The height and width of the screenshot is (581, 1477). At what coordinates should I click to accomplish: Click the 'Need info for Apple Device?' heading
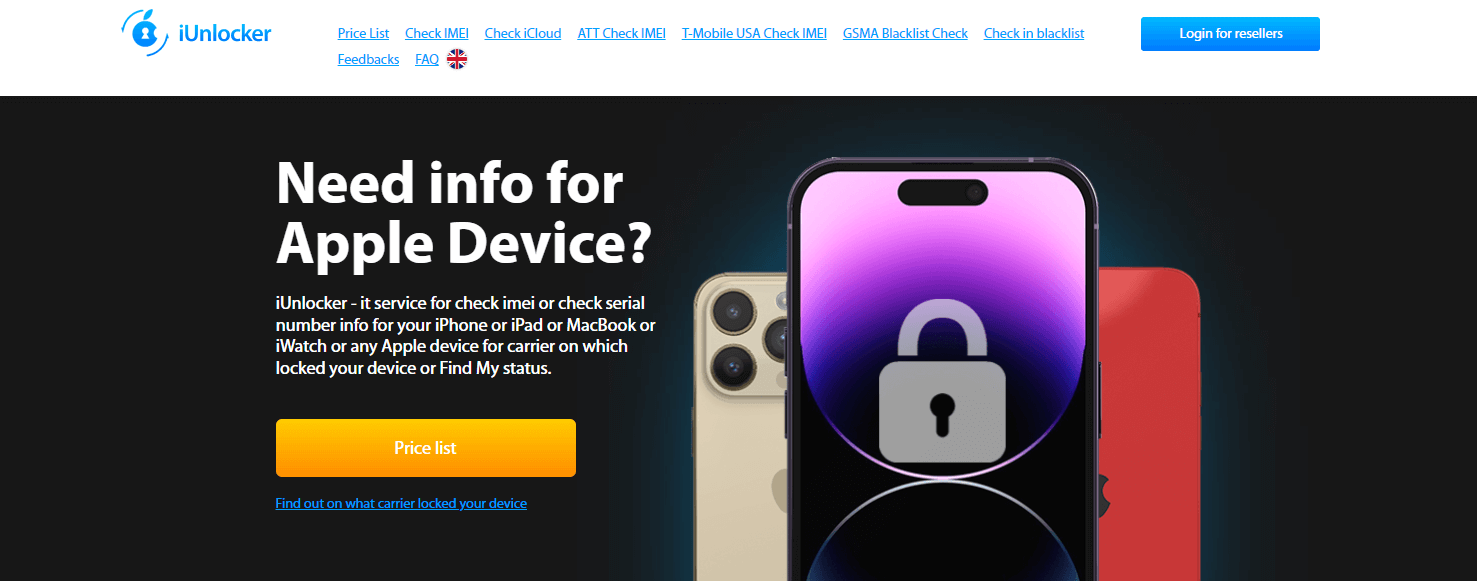tap(465, 213)
